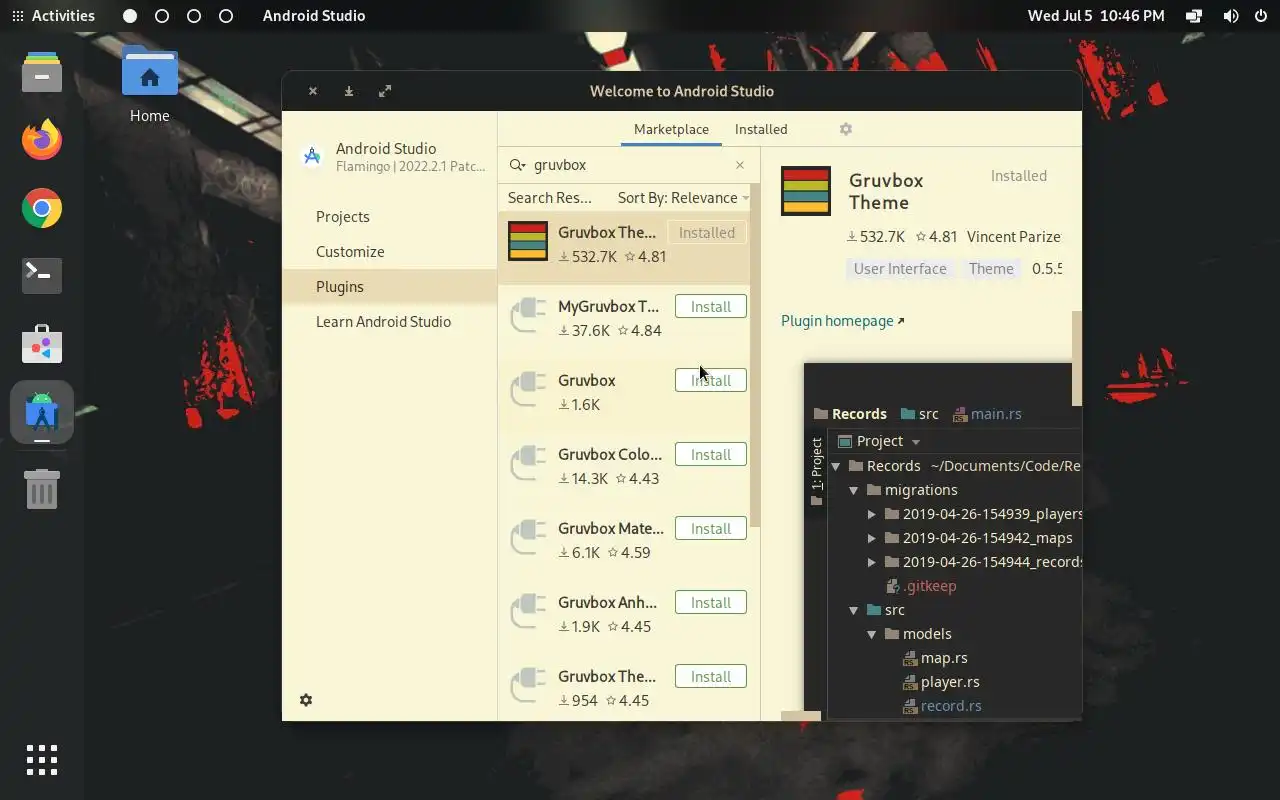Open the Sort By Relevance dropdown
The width and height of the screenshot is (1280, 800).
tap(683, 198)
